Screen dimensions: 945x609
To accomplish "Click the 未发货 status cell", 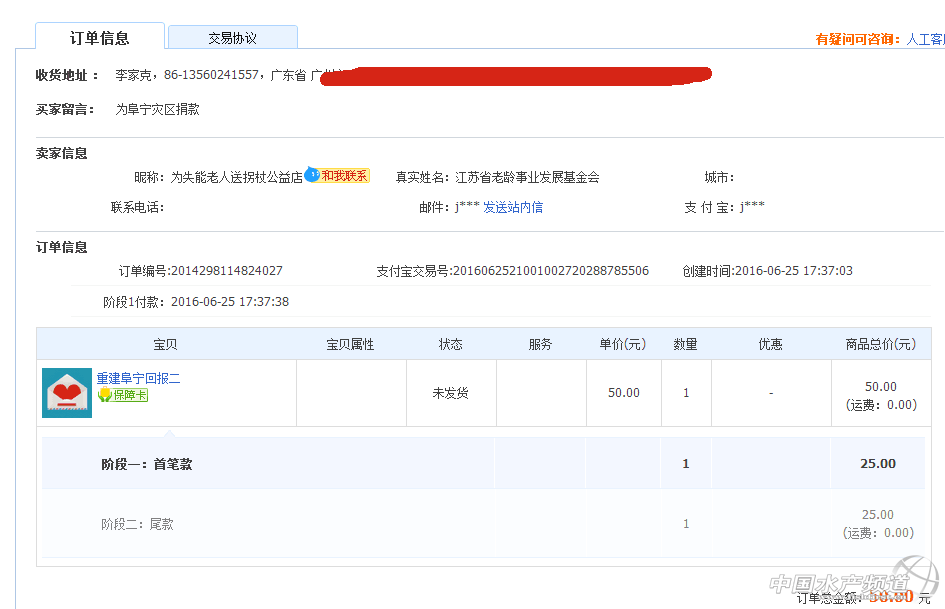I will 450,393.
